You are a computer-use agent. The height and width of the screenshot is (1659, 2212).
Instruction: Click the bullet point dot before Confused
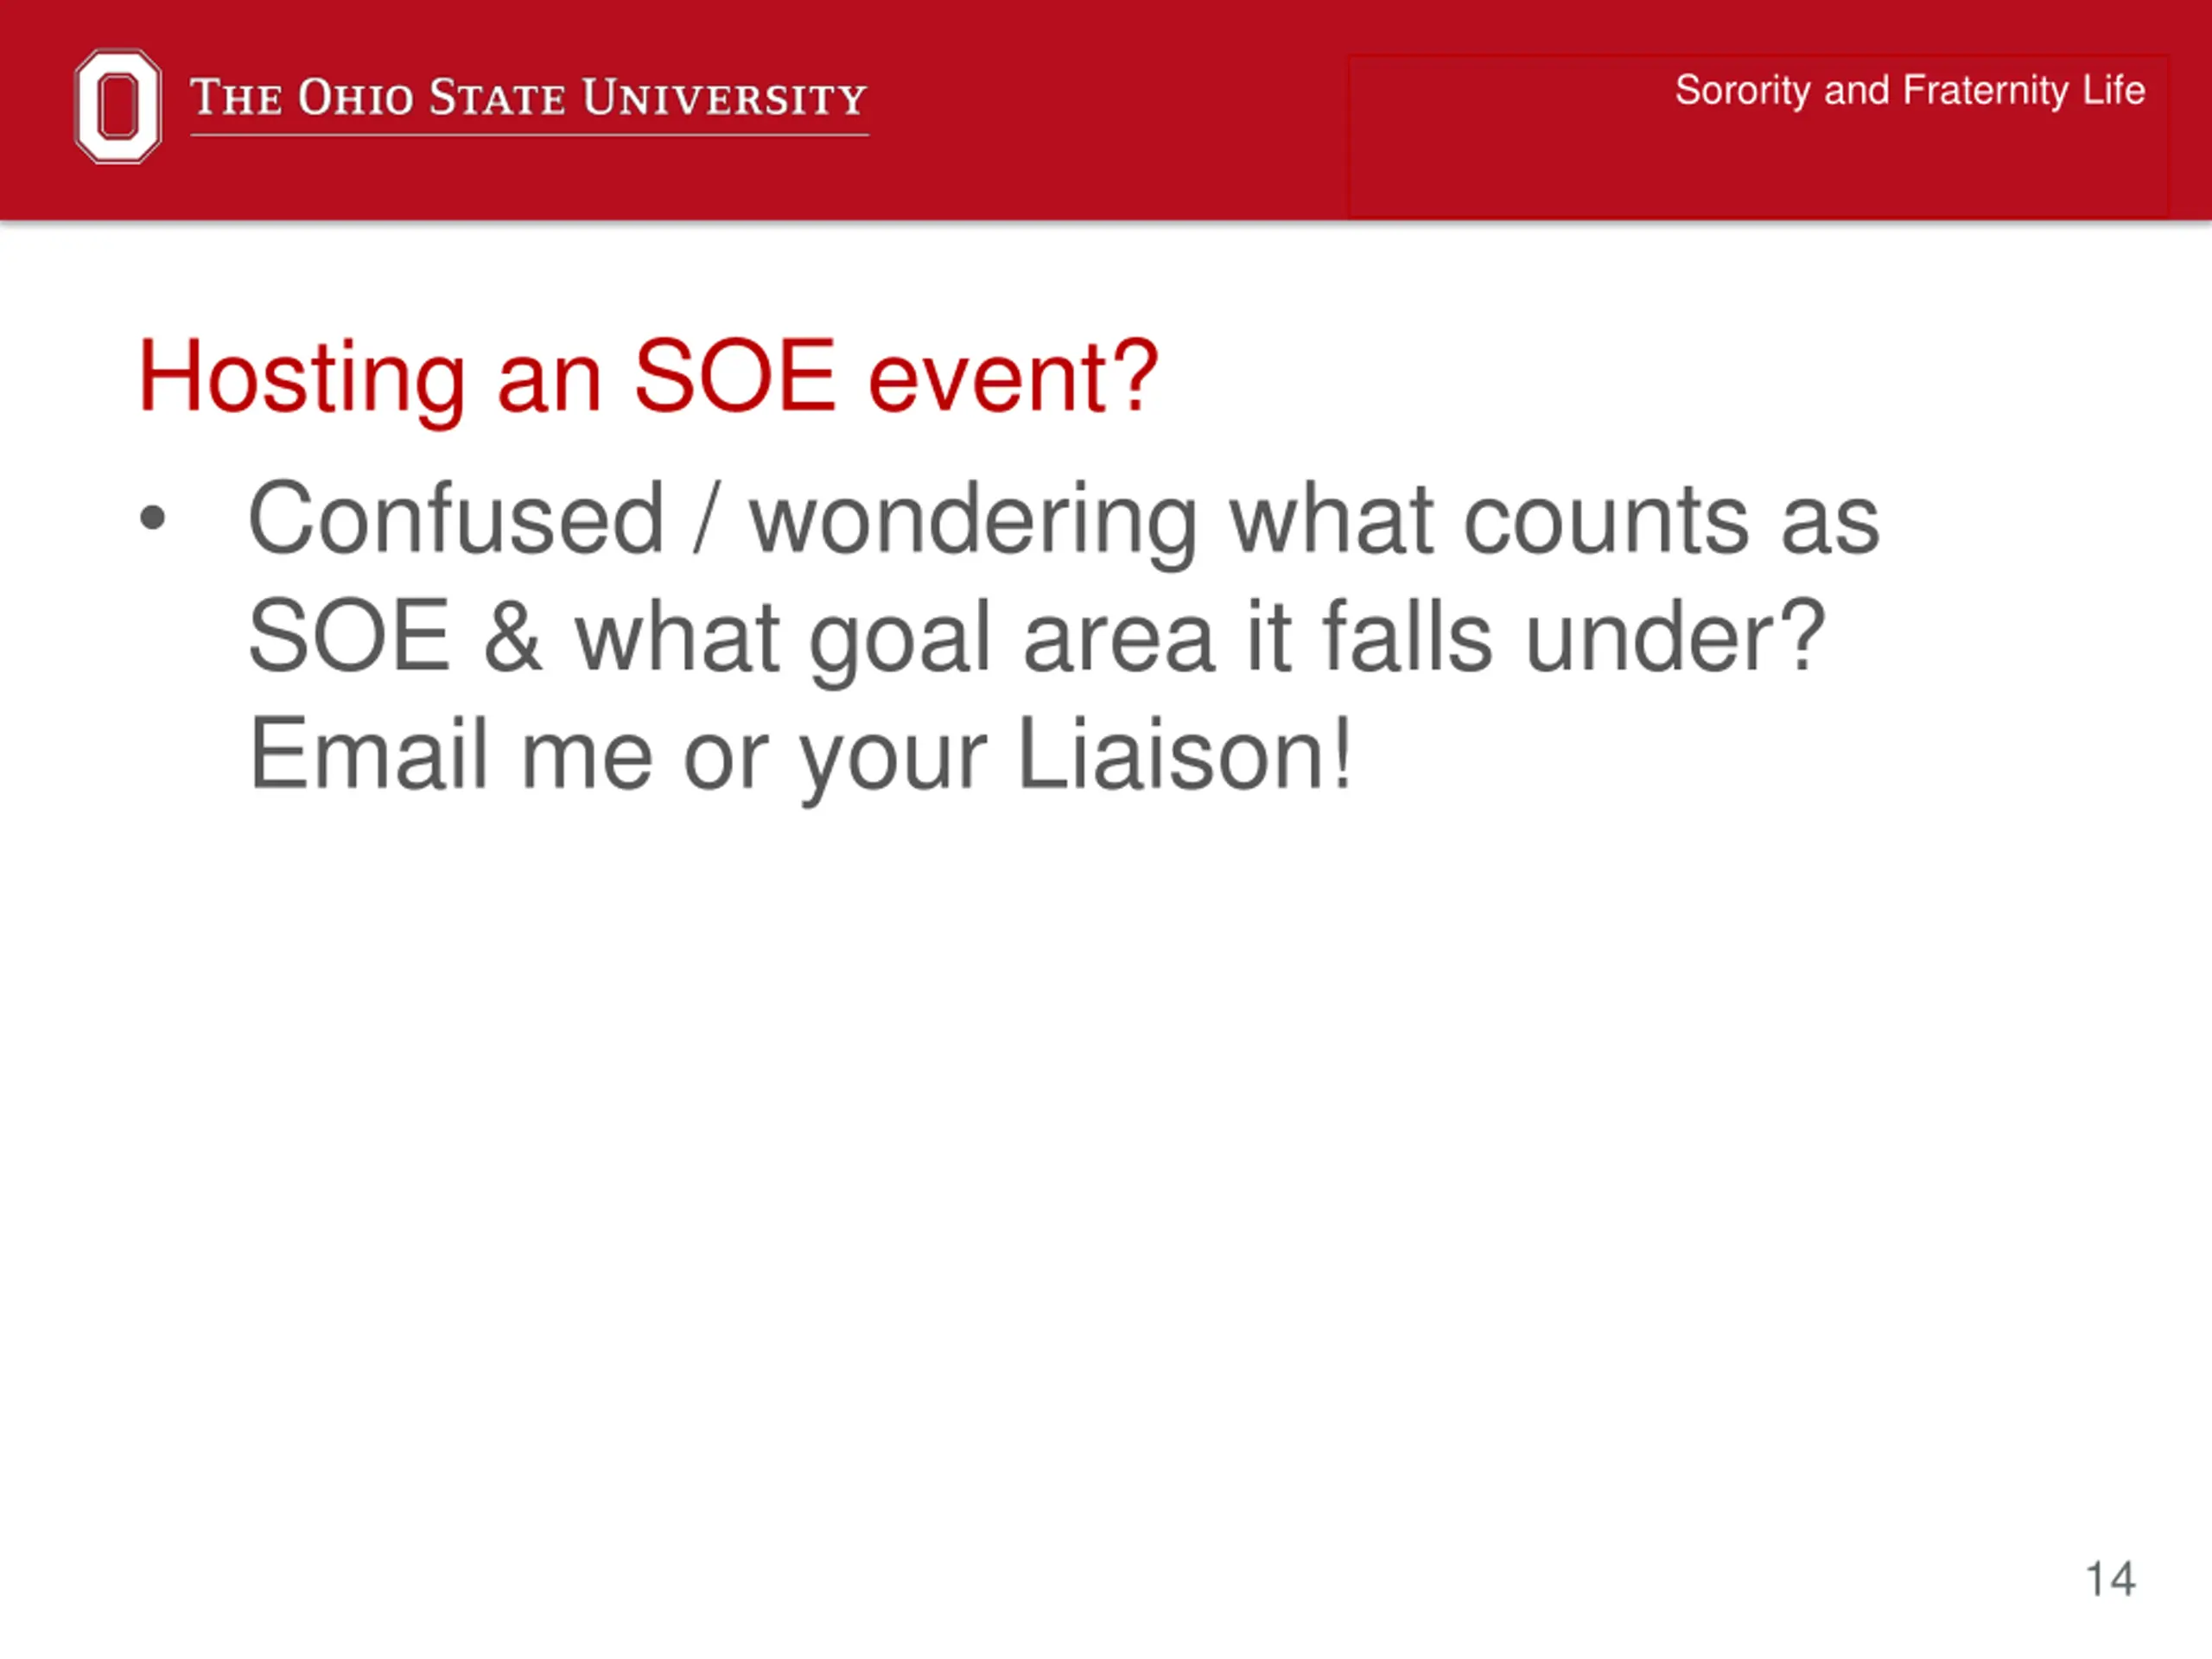click(152, 518)
